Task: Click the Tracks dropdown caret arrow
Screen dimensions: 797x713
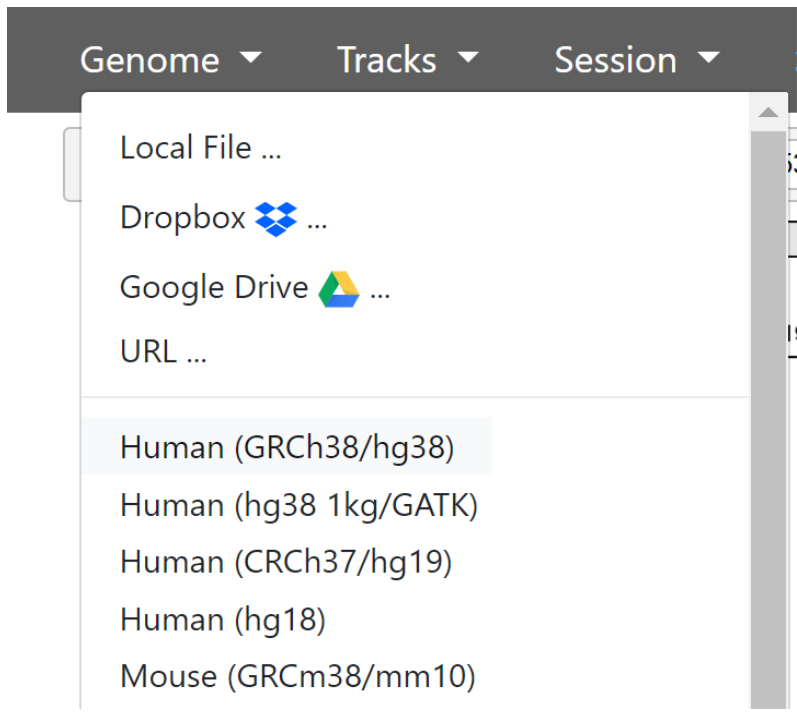Action: coord(467,59)
